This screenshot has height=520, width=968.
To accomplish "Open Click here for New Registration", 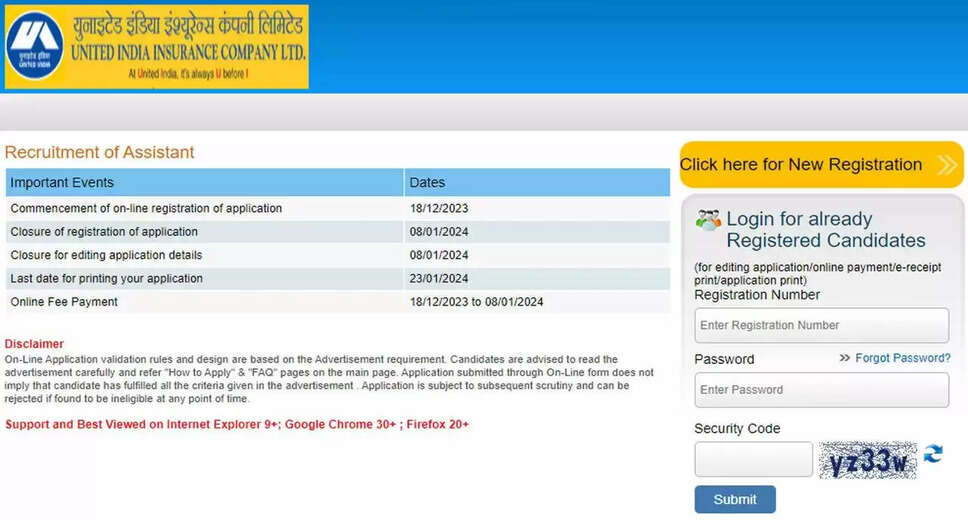I will tap(821, 165).
